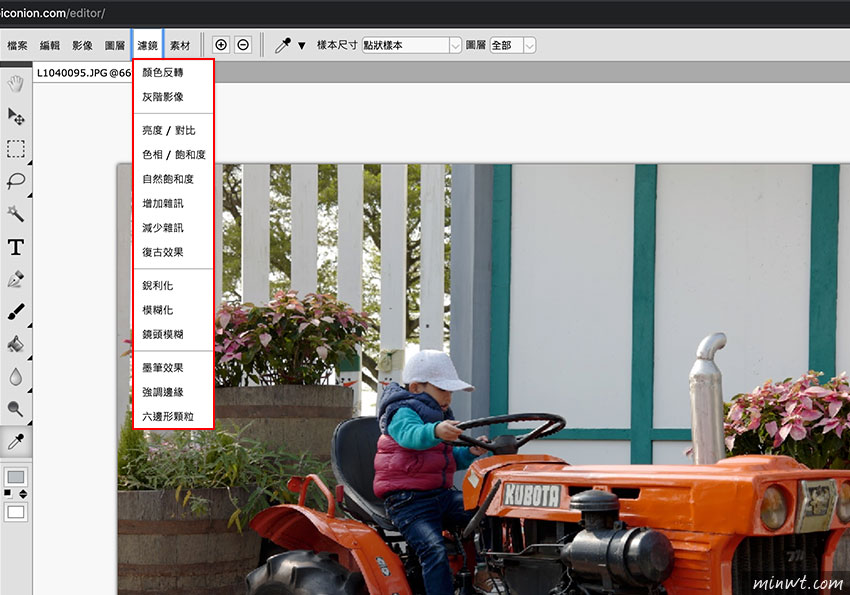Open the 圖層 全部 dropdown
Screen dimensions: 850x595
point(513,45)
